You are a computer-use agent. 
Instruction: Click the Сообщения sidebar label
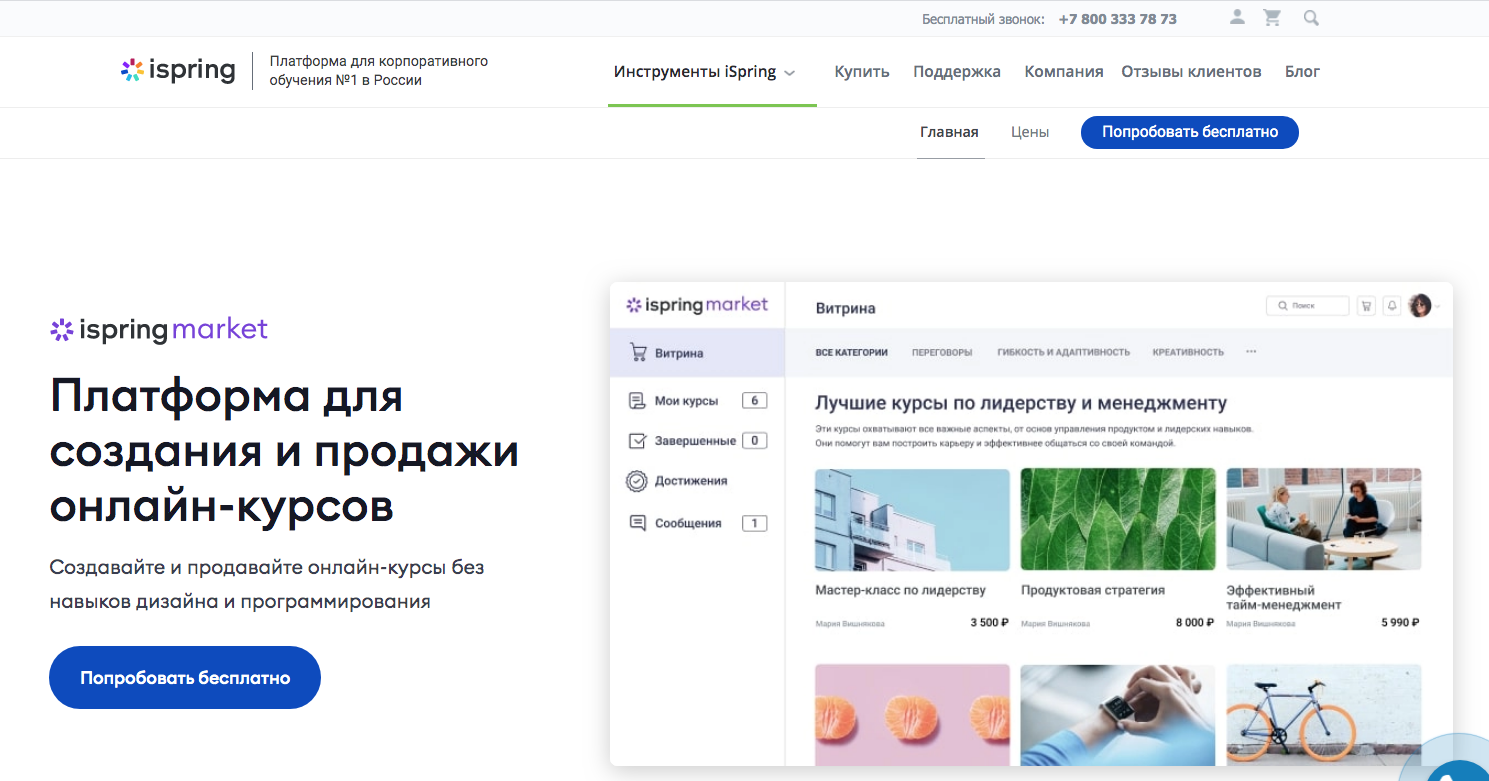click(688, 523)
